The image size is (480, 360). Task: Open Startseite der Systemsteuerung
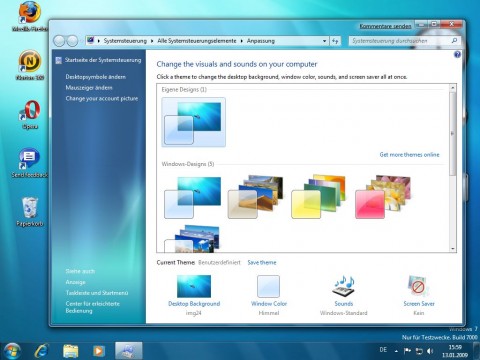click(103, 60)
